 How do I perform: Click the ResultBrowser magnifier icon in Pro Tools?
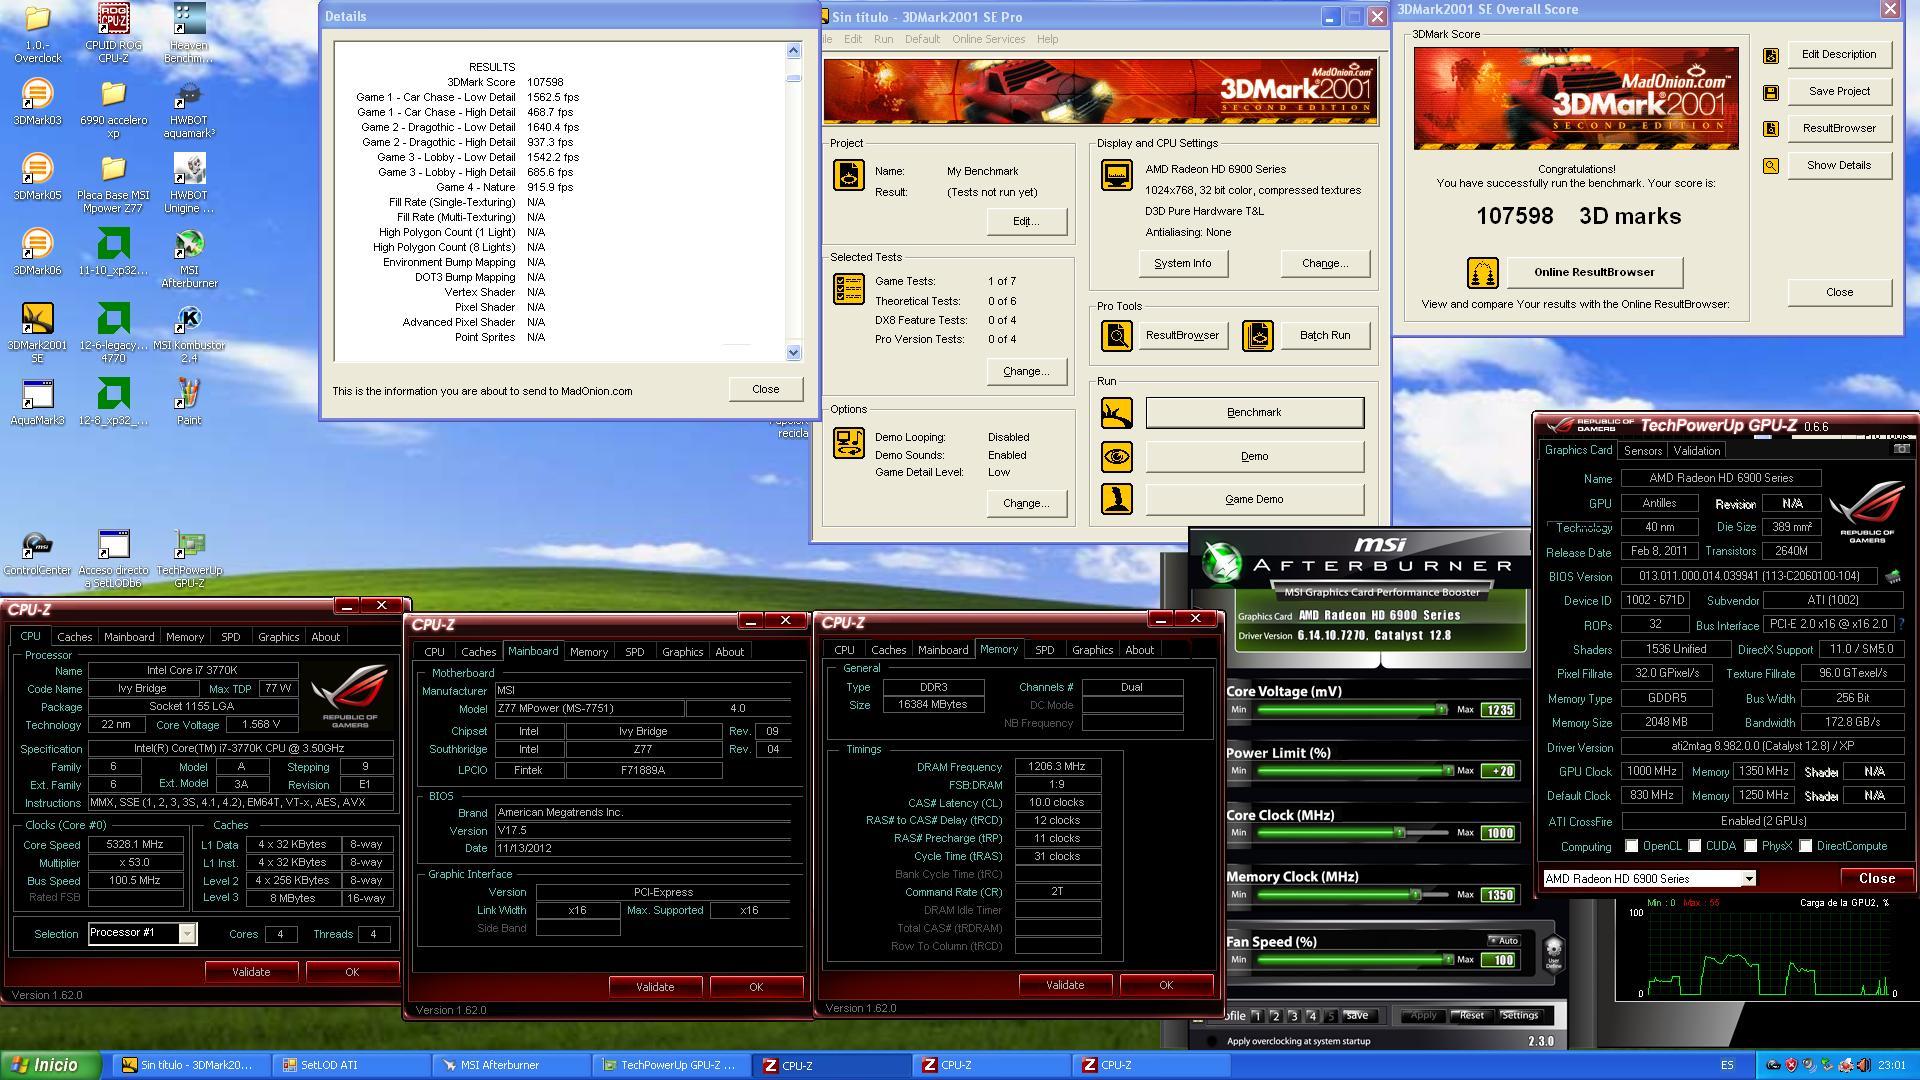tap(1116, 336)
